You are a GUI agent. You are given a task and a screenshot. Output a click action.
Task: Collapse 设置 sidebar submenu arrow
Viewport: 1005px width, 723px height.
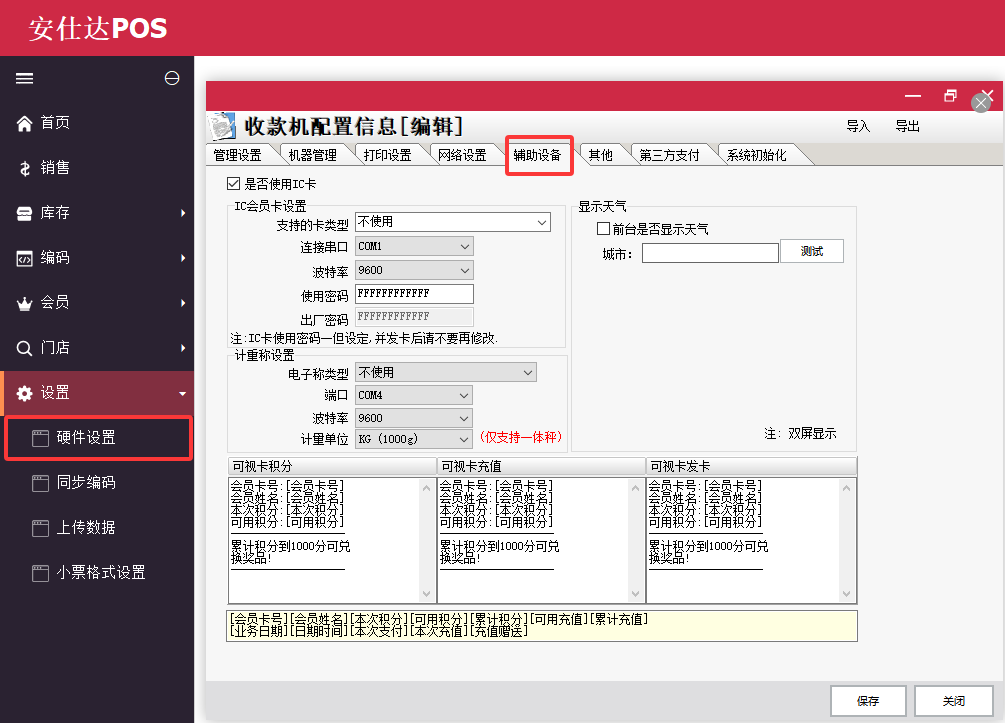(183, 394)
